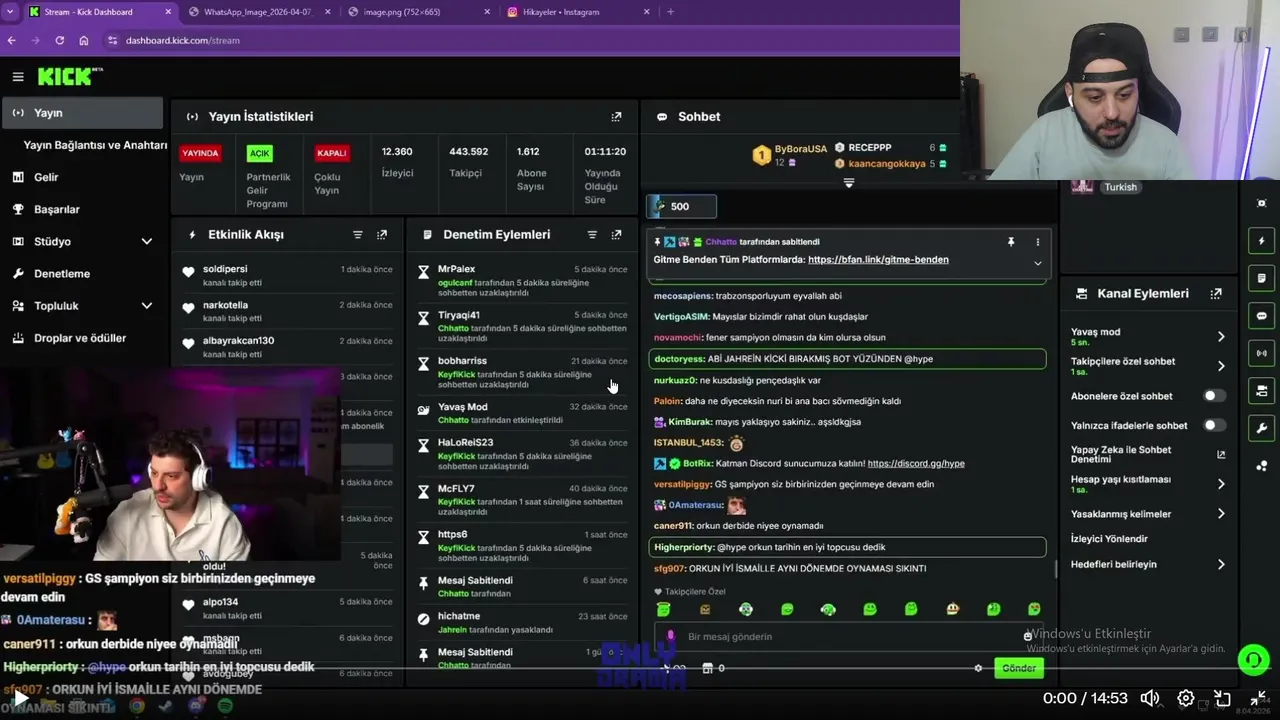Expand the pinned message chevron
This screenshot has width=1280, height=720.
pos(1037,264)
